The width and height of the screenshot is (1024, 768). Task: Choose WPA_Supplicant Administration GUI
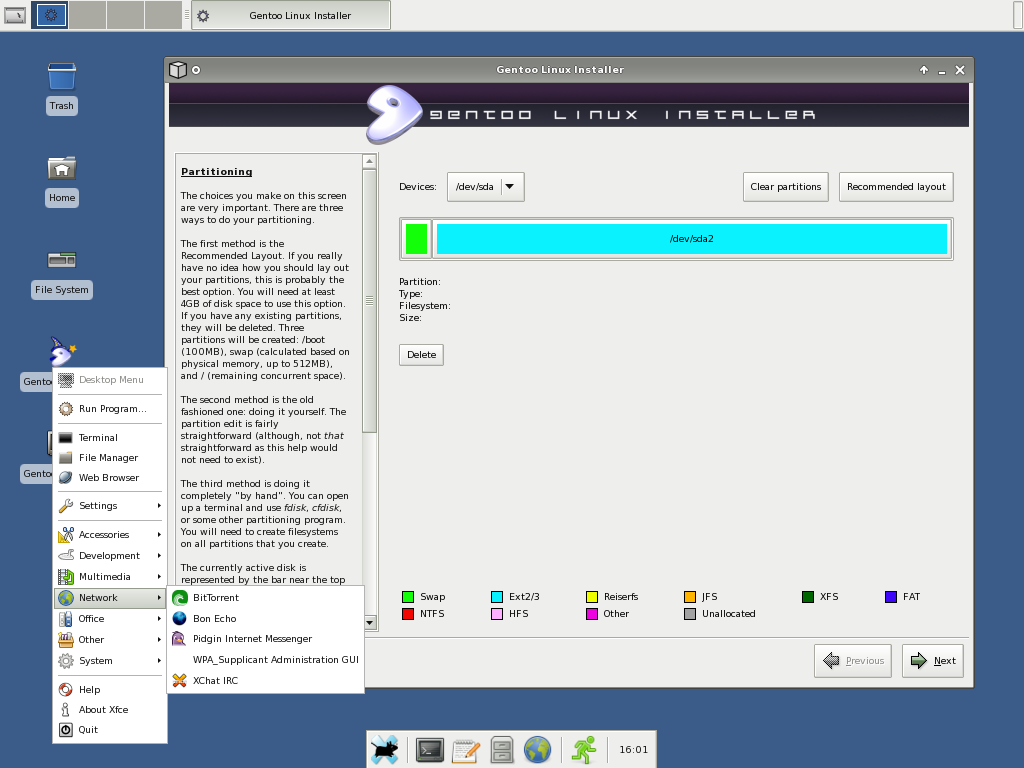point(265,660)
